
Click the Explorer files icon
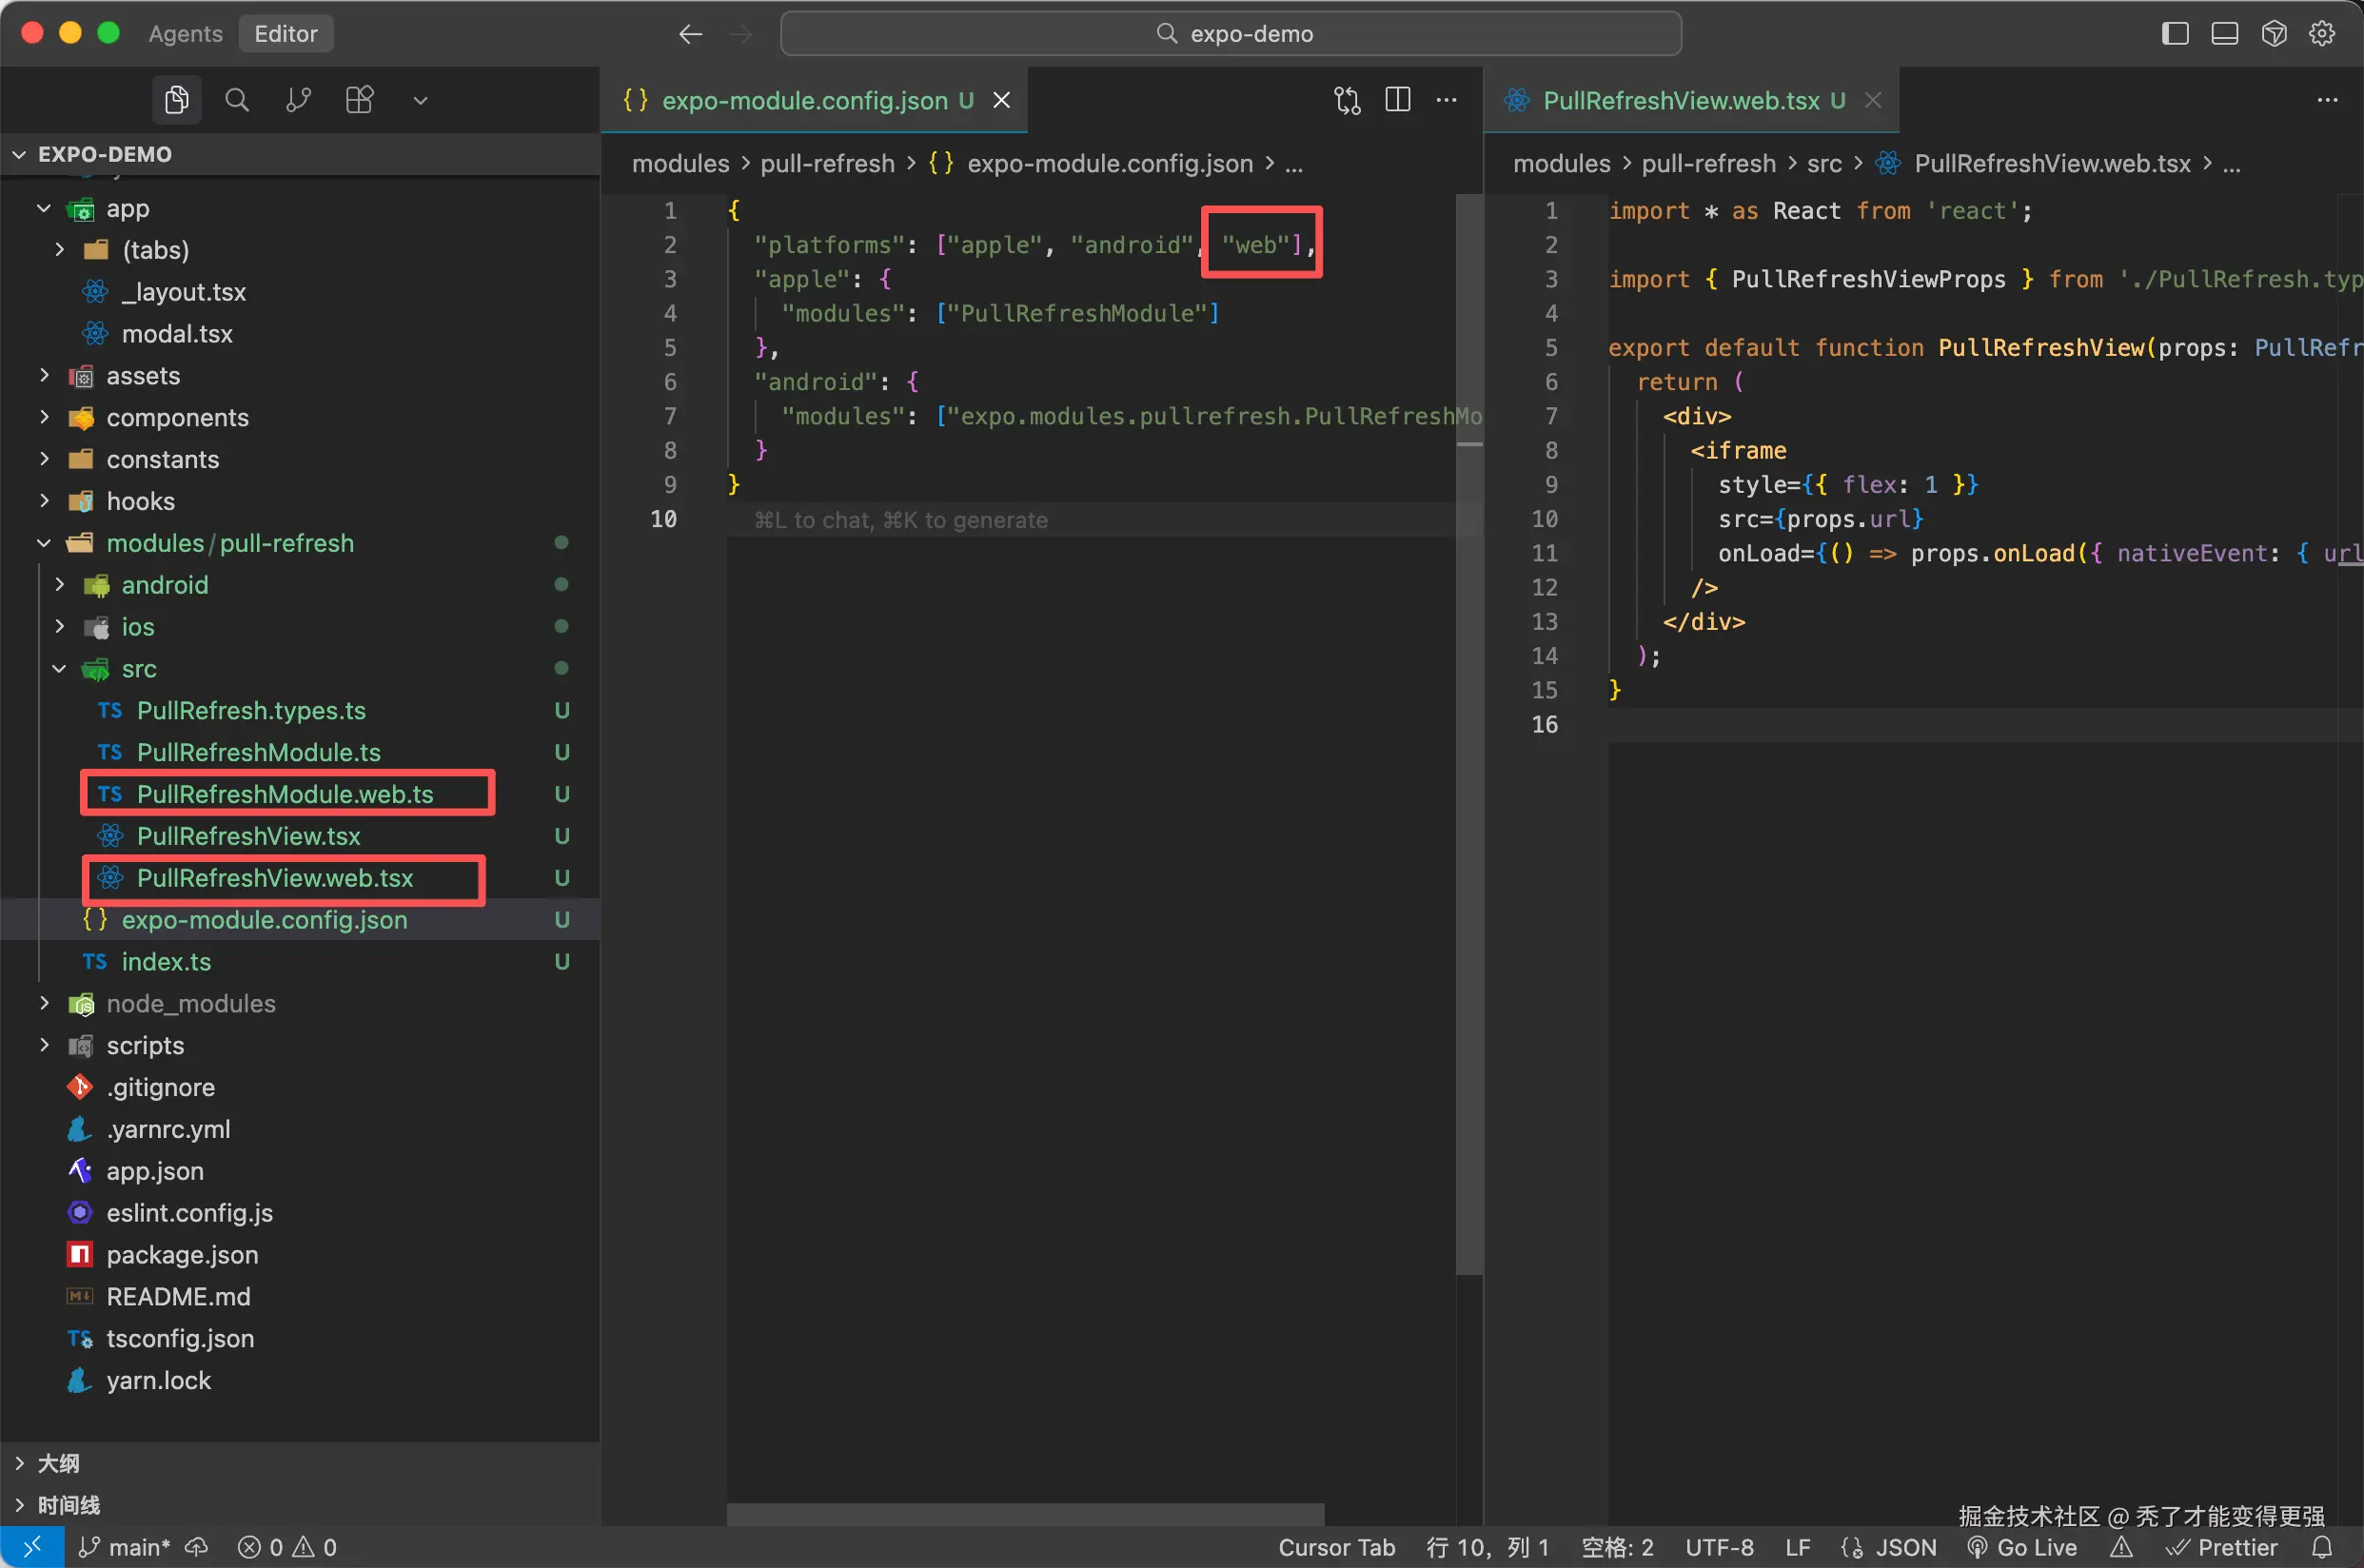177,100
